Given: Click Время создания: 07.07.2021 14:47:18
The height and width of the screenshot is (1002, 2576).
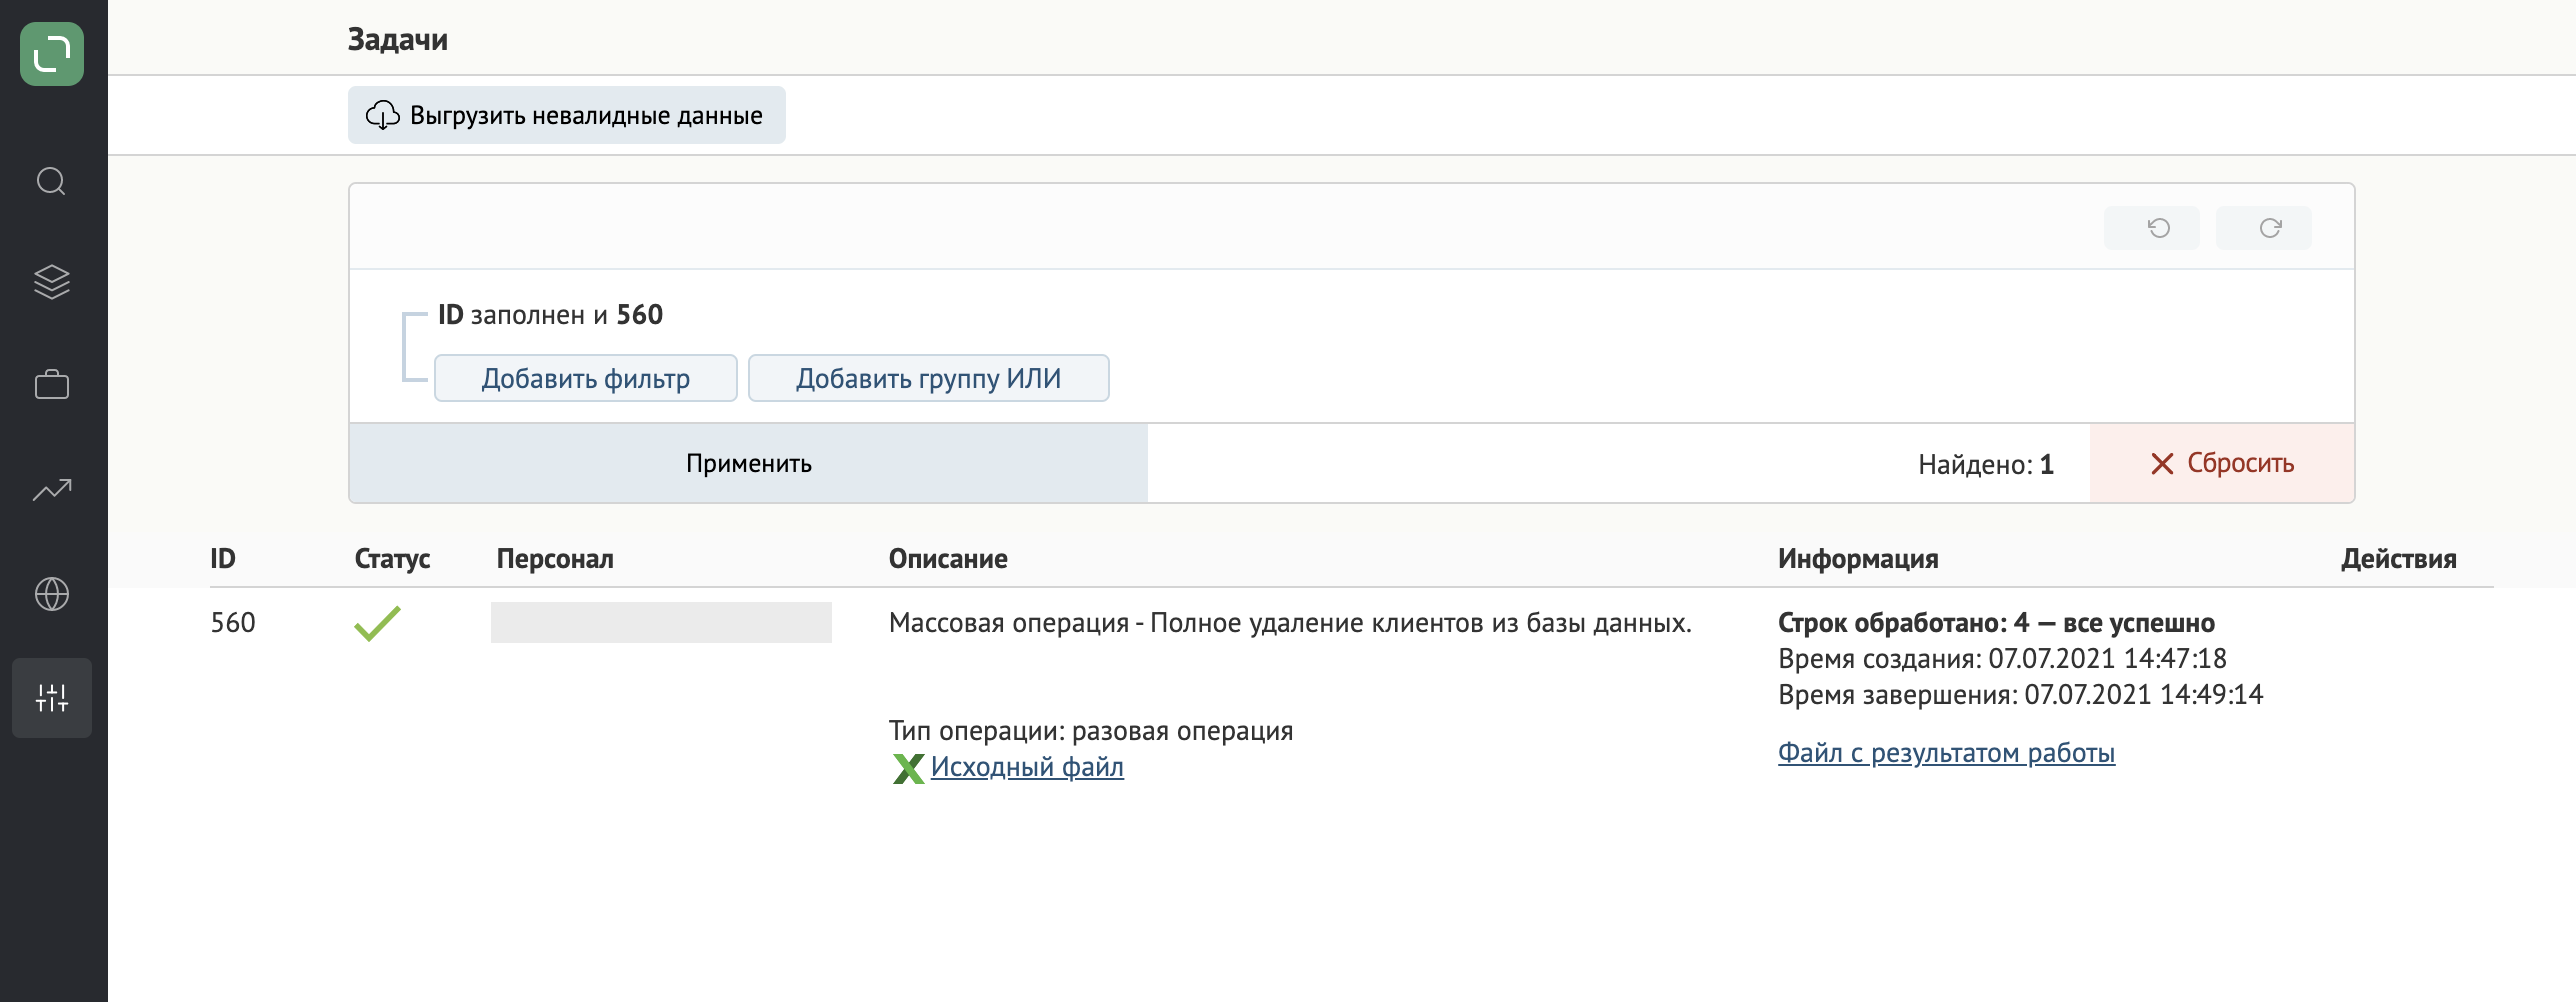Looking at the screenshot, I should pyautogui.click(x=2002, y=659).
